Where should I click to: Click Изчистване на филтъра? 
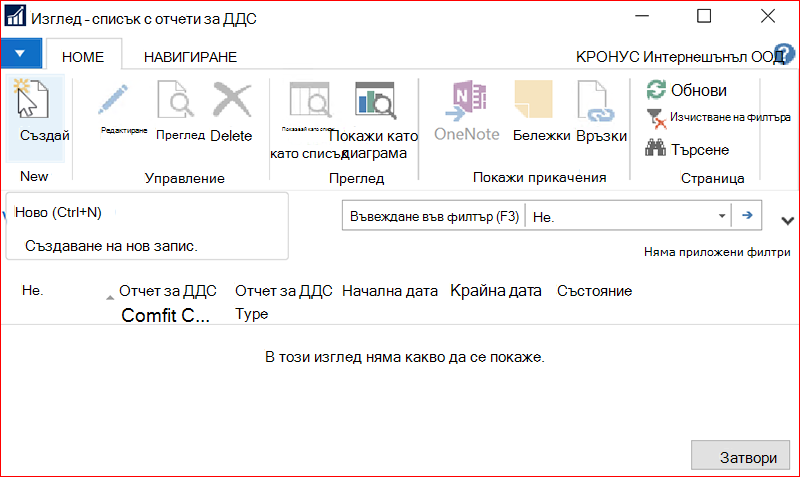(718, 118)
